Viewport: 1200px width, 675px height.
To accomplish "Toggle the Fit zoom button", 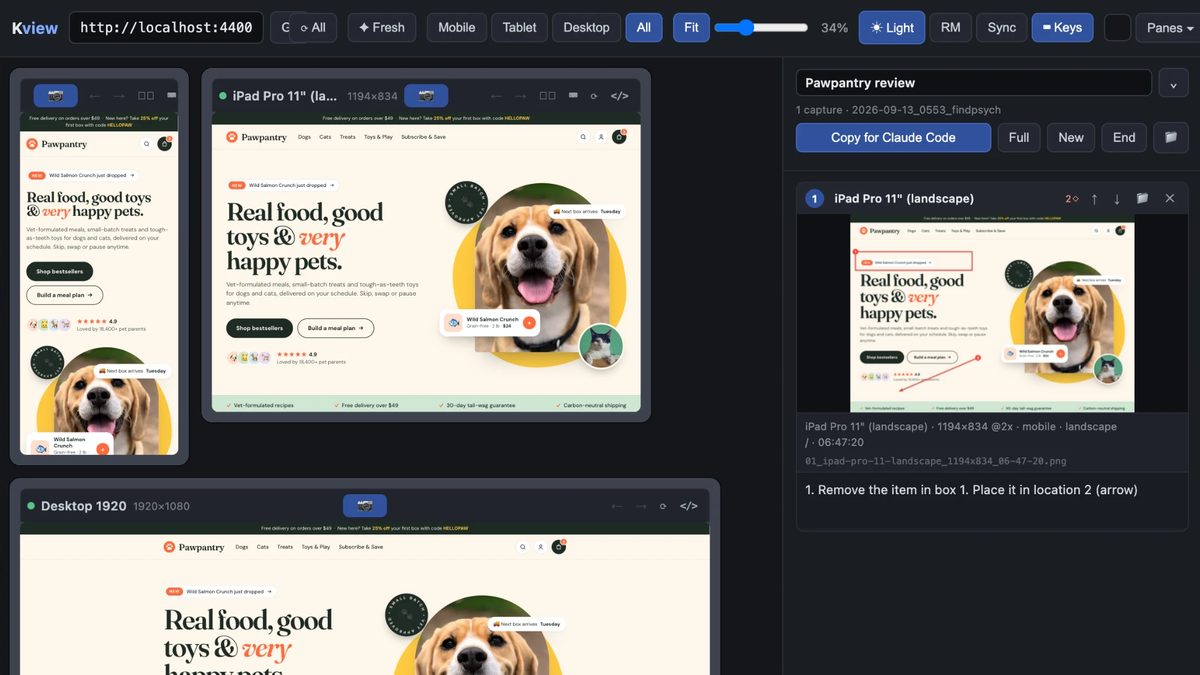I will tap(691, 27).
